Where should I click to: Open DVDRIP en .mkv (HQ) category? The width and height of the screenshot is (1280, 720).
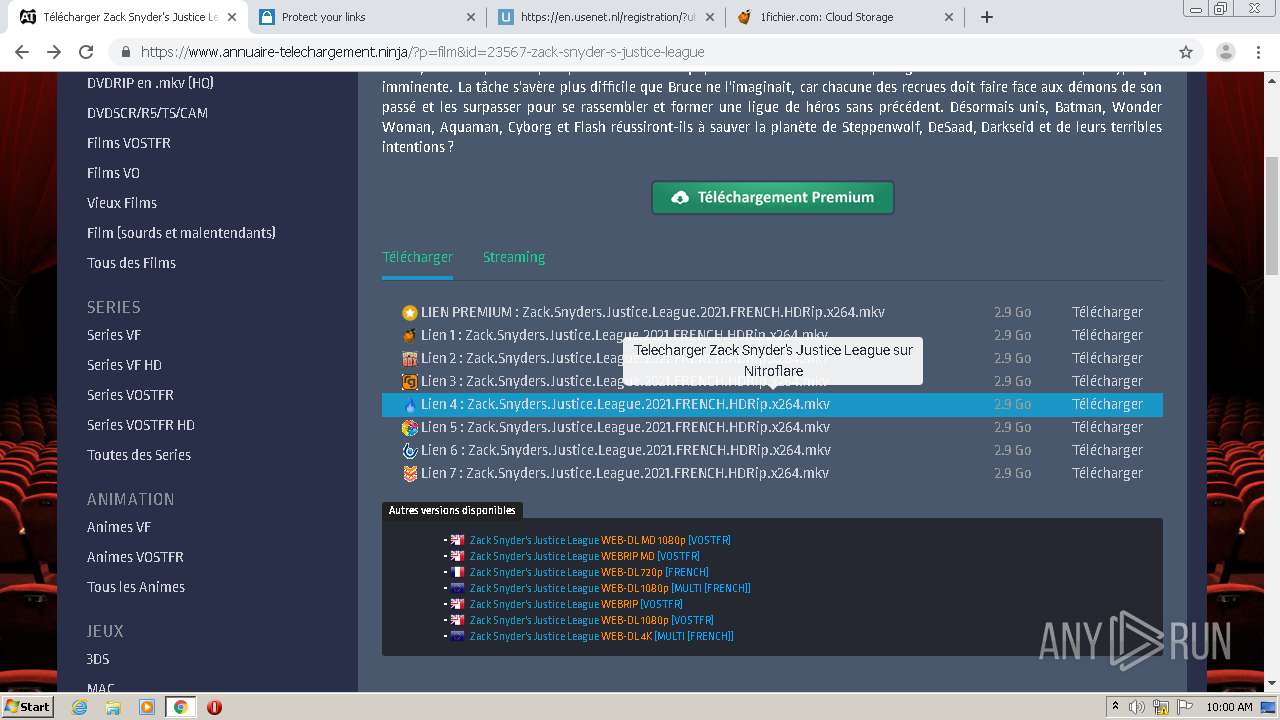pos(150,83)
